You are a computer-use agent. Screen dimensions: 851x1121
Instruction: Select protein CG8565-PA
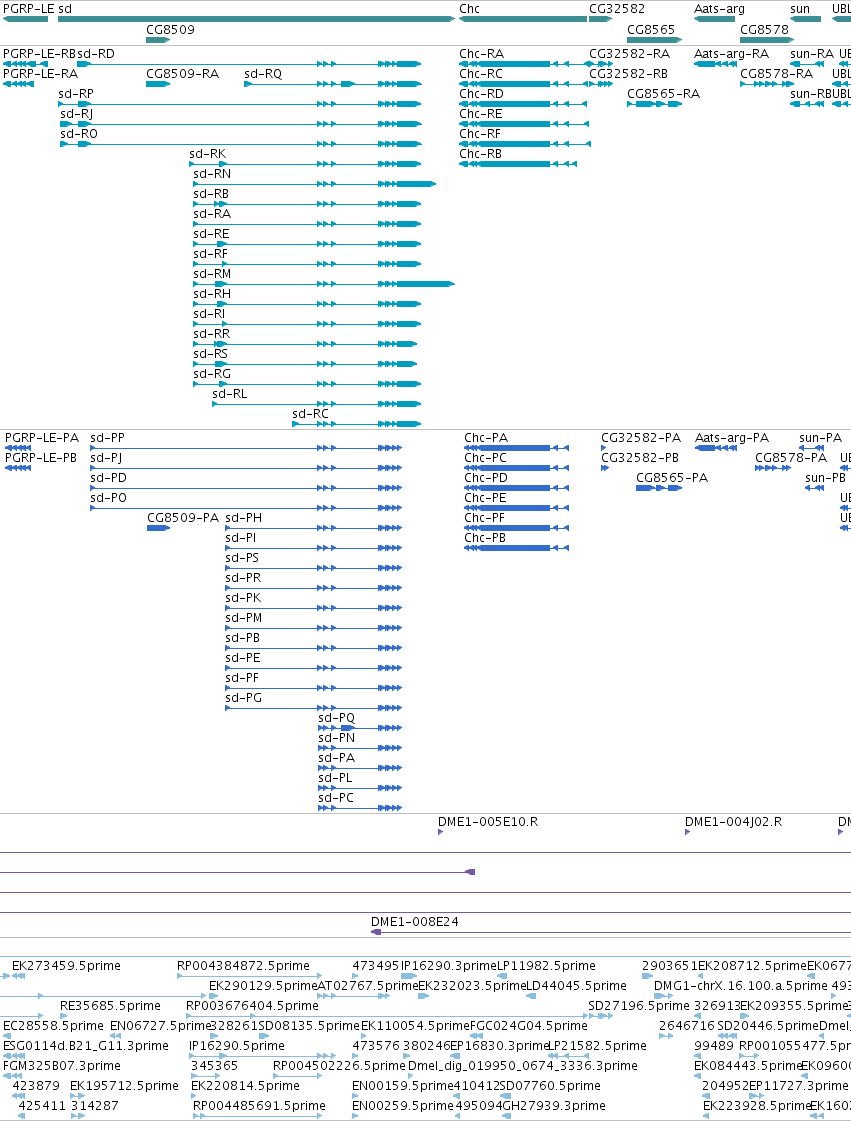tap(659, 488)
